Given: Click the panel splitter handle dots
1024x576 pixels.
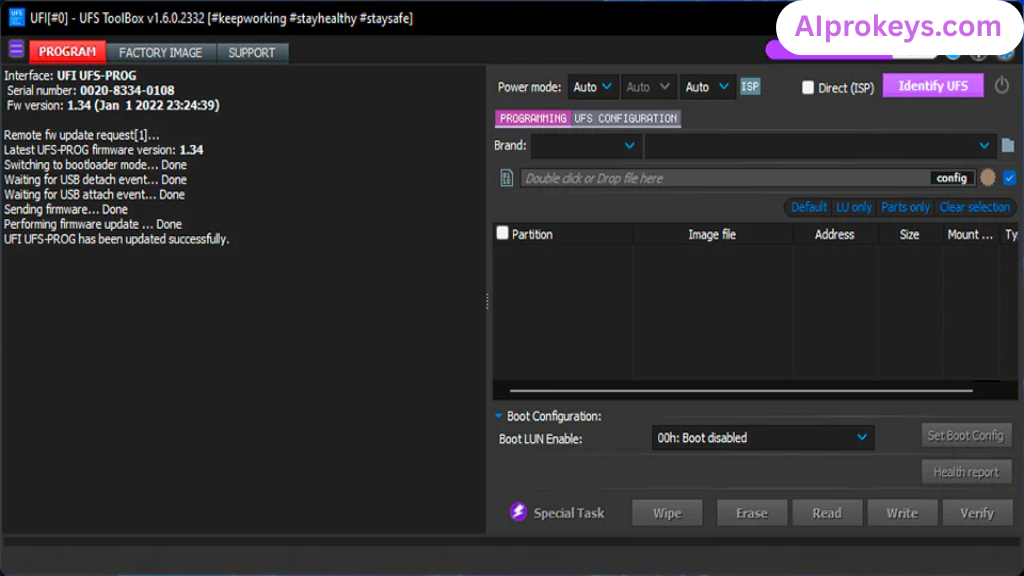Looking at the screenshot, I should click(487, 301).
